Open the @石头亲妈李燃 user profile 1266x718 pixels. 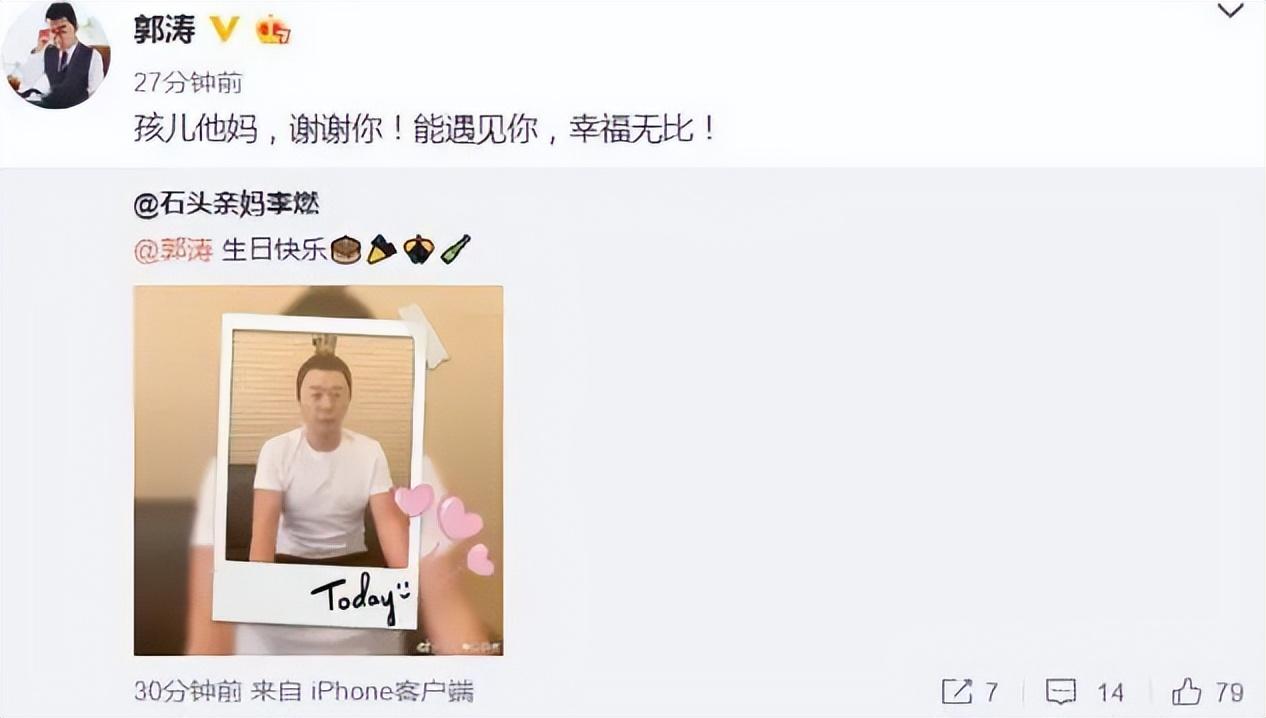227,205
